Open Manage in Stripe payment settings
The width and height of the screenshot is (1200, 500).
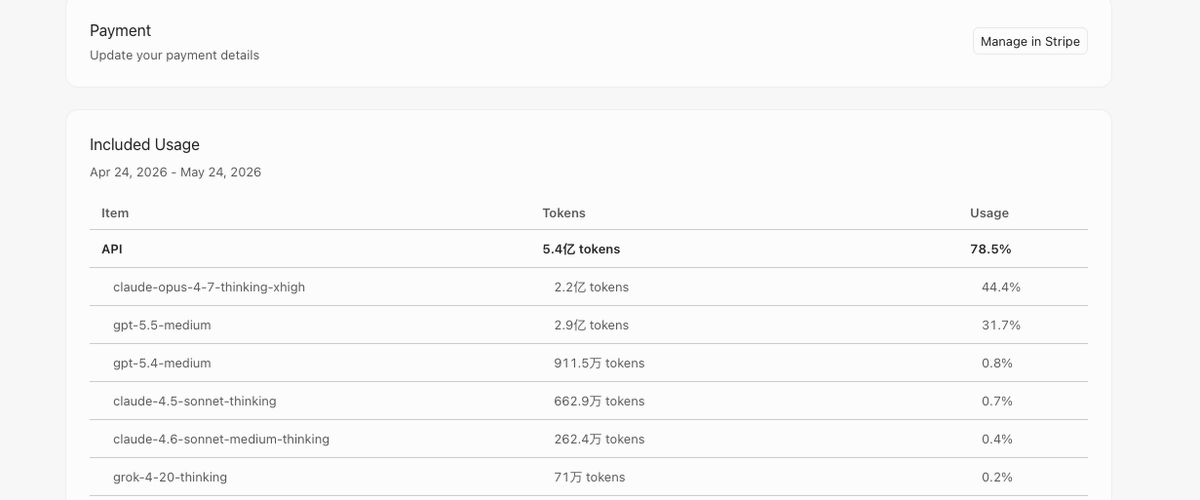[1030, 41]
